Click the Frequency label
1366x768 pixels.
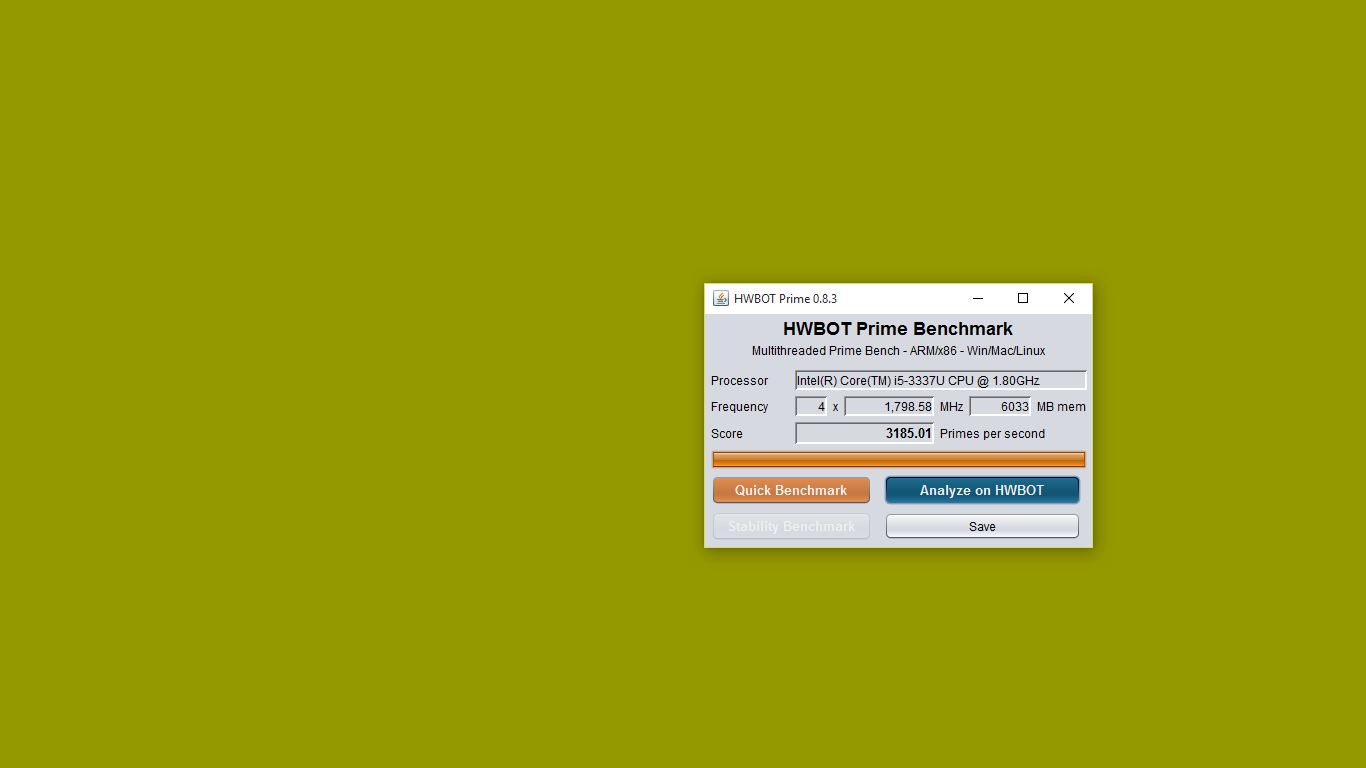[x=740, y=407]
